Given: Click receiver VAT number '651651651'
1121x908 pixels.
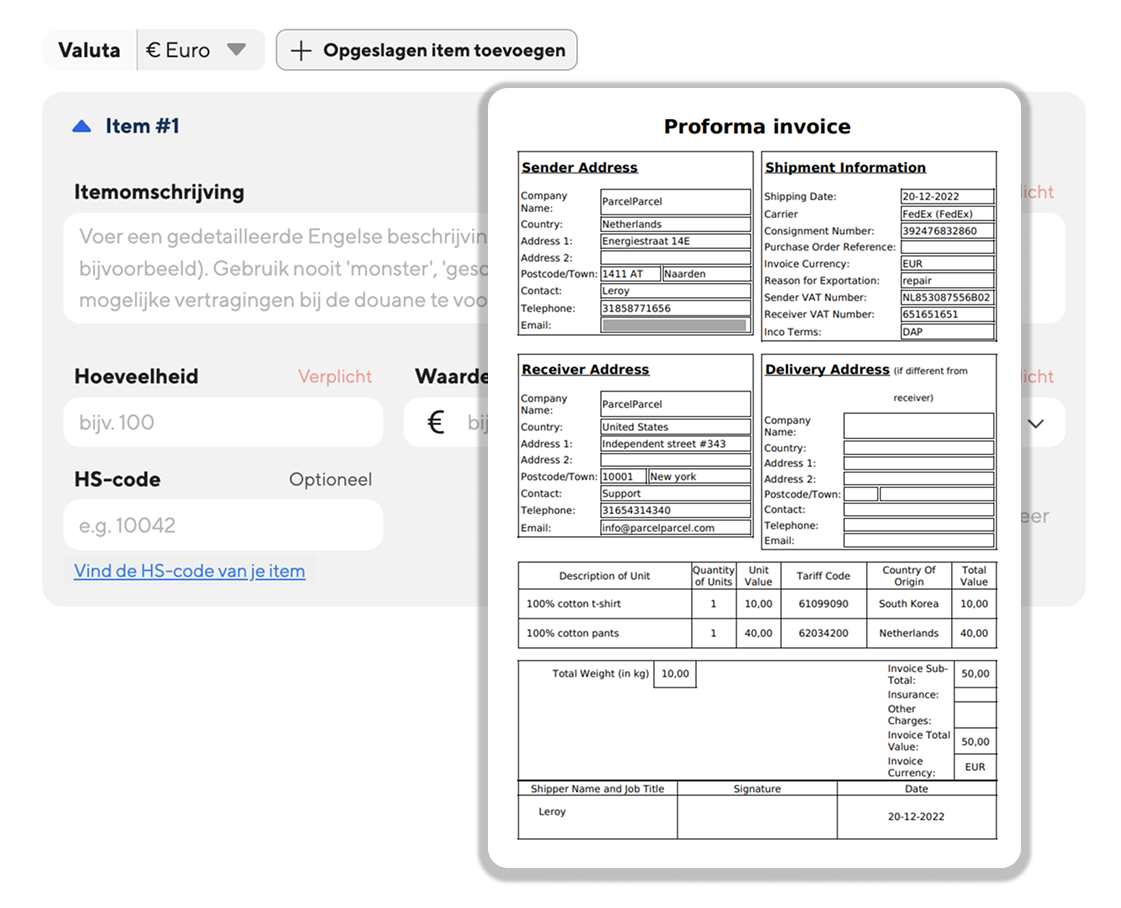Looking at the screenshot, I should [x=947, y=314].
